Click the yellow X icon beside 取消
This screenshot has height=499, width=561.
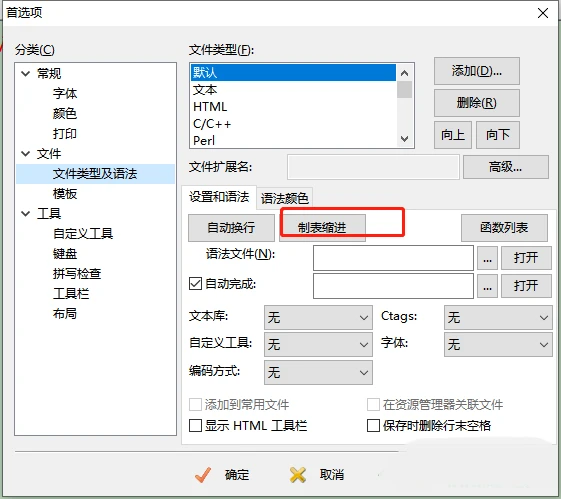click(x=298, y=475)
